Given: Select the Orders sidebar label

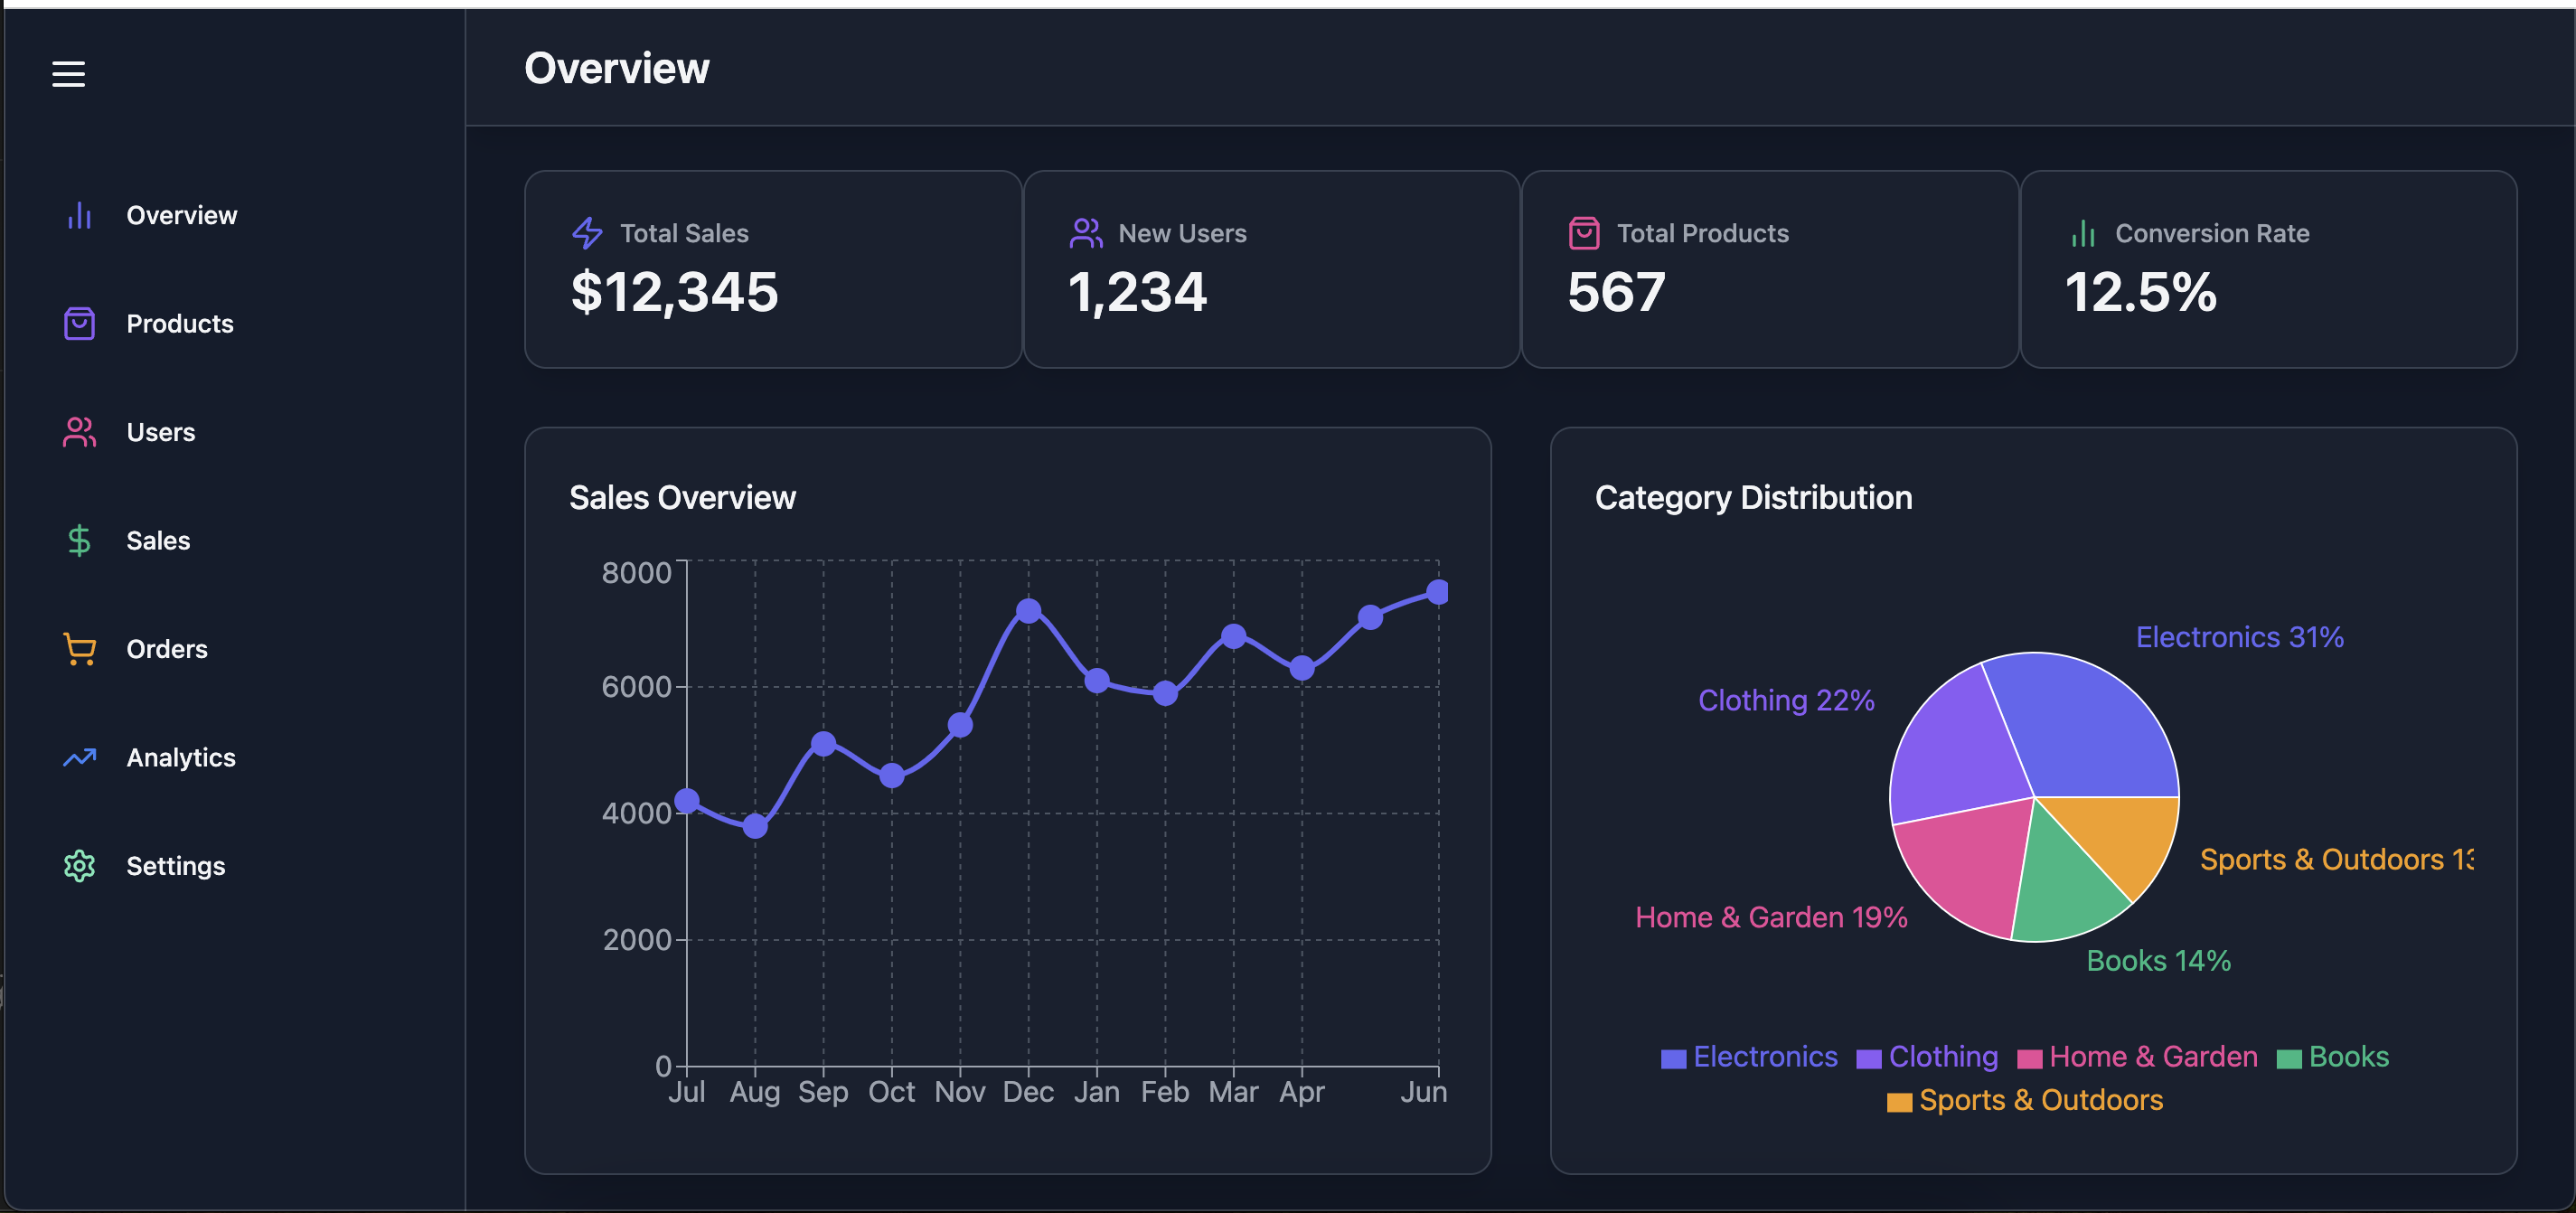Looking at the screenshot, I should tap(167, 649).
